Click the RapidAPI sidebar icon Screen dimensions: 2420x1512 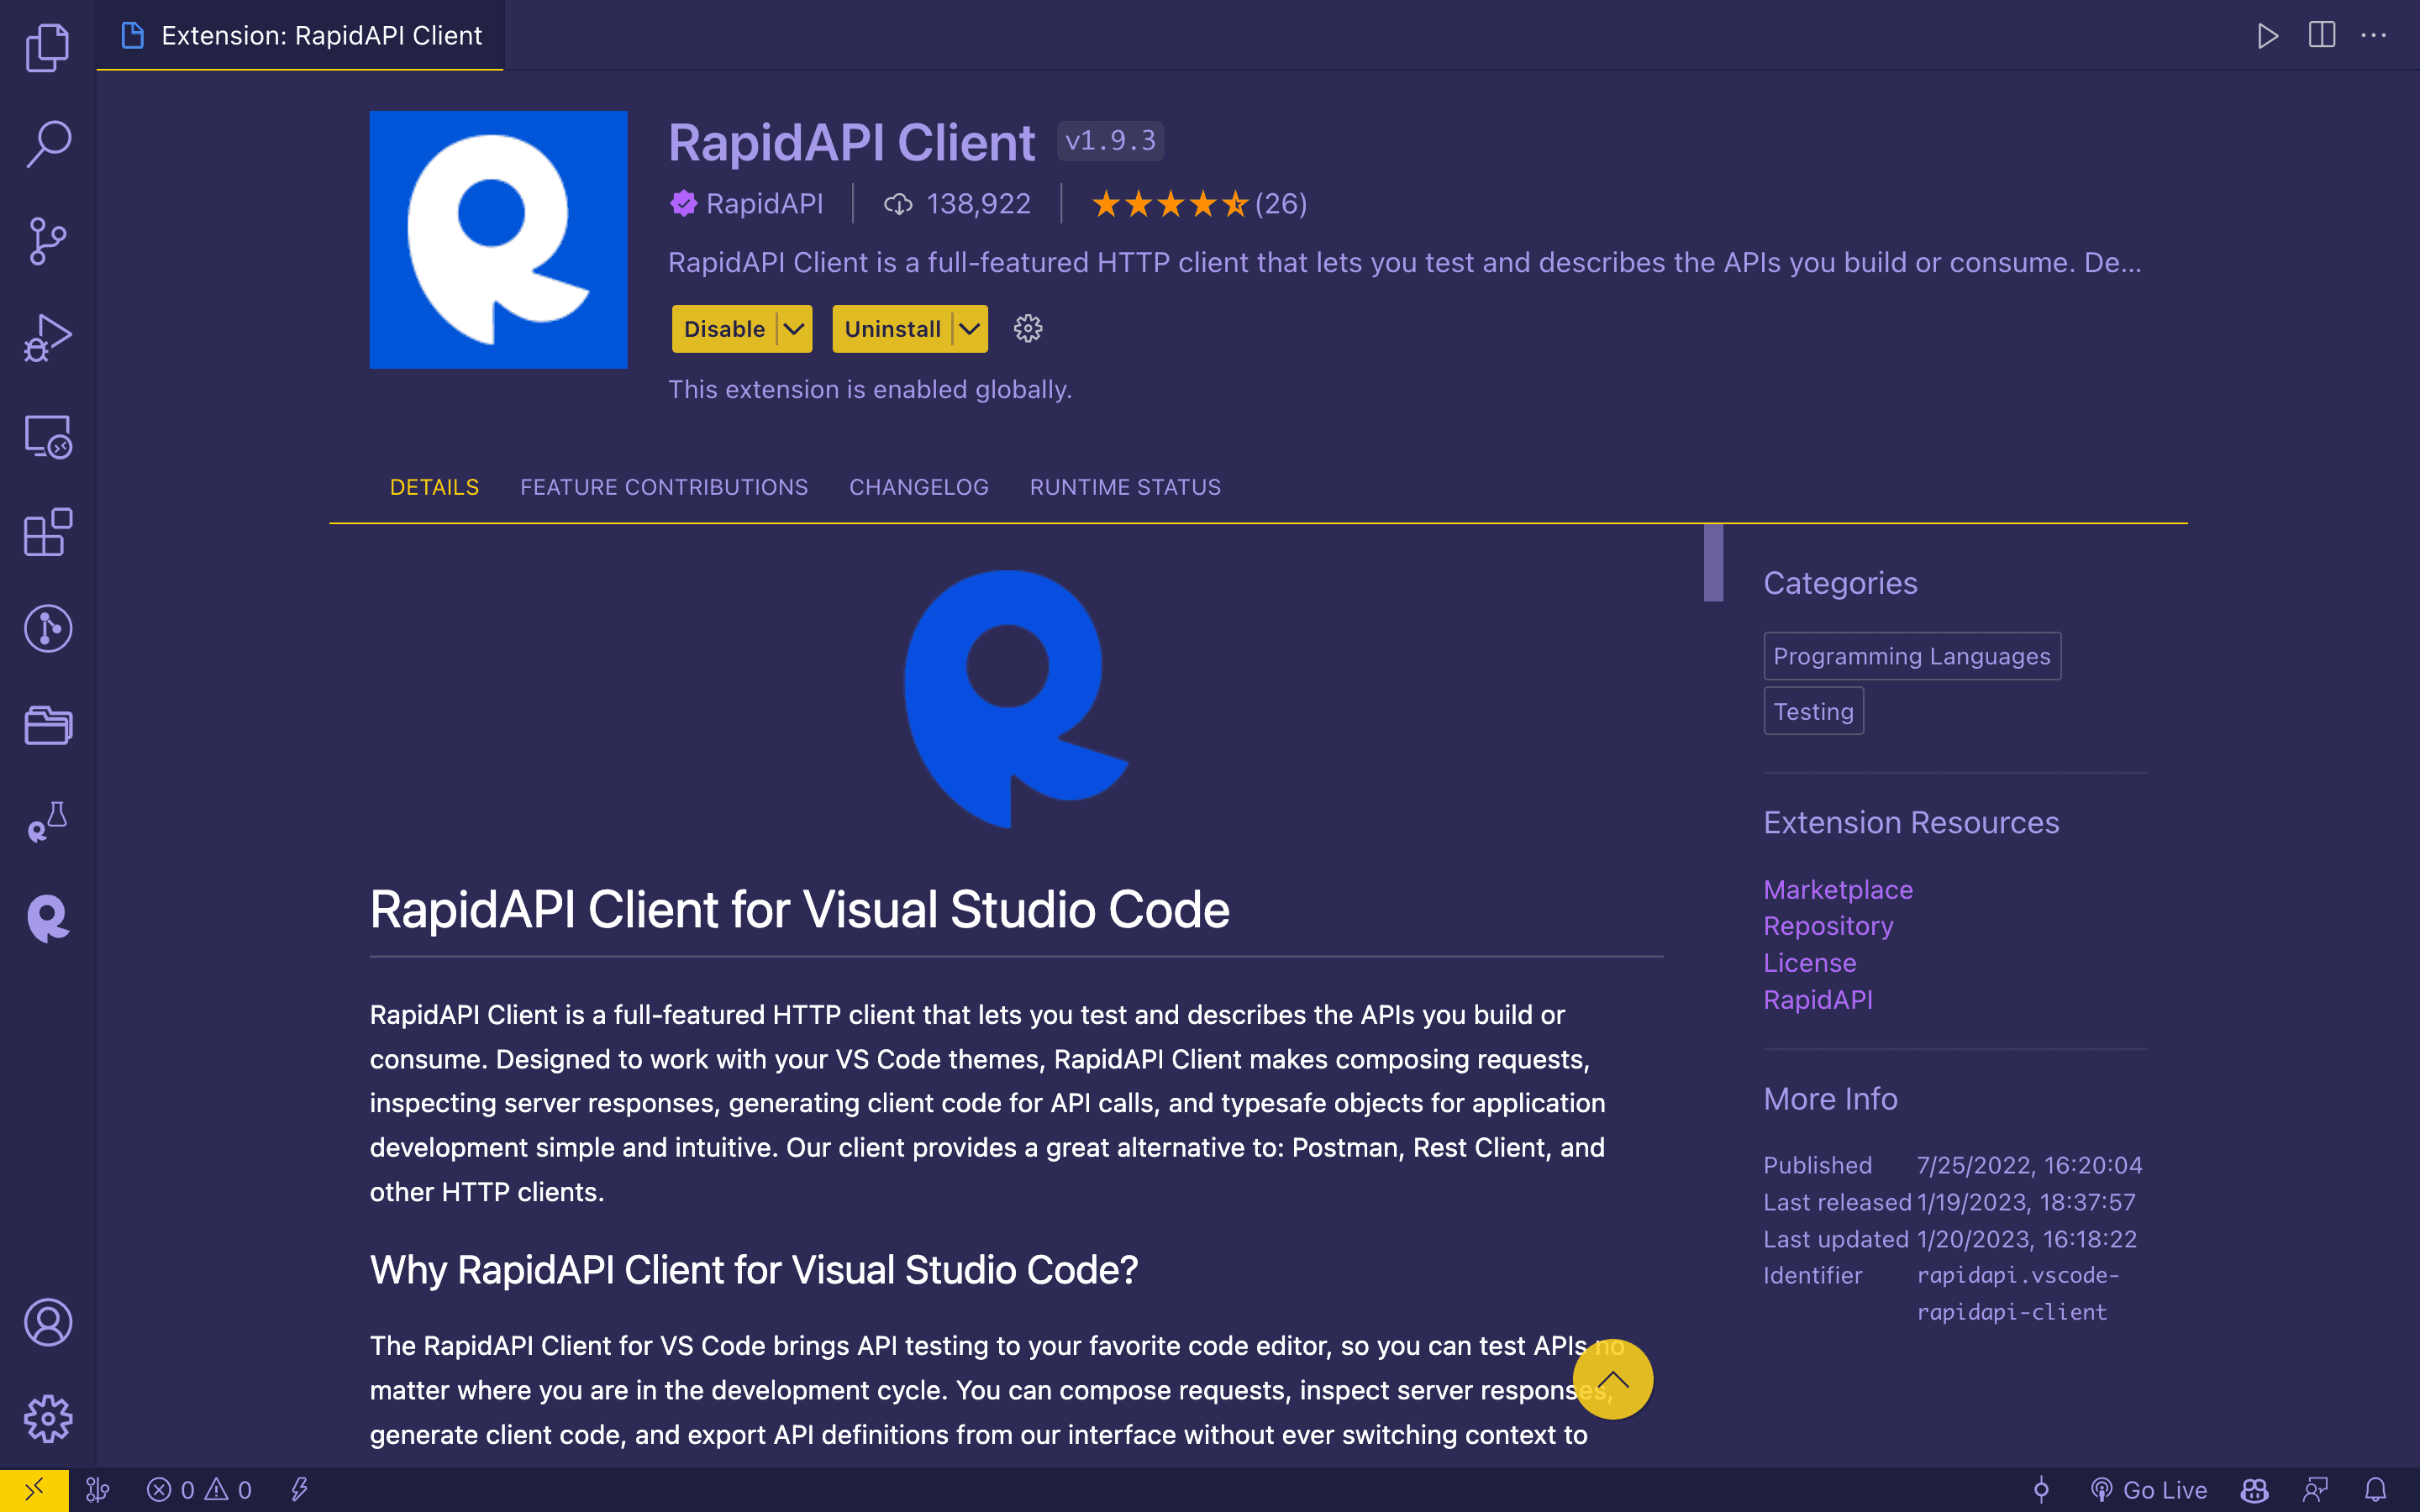tap(47, 918)
